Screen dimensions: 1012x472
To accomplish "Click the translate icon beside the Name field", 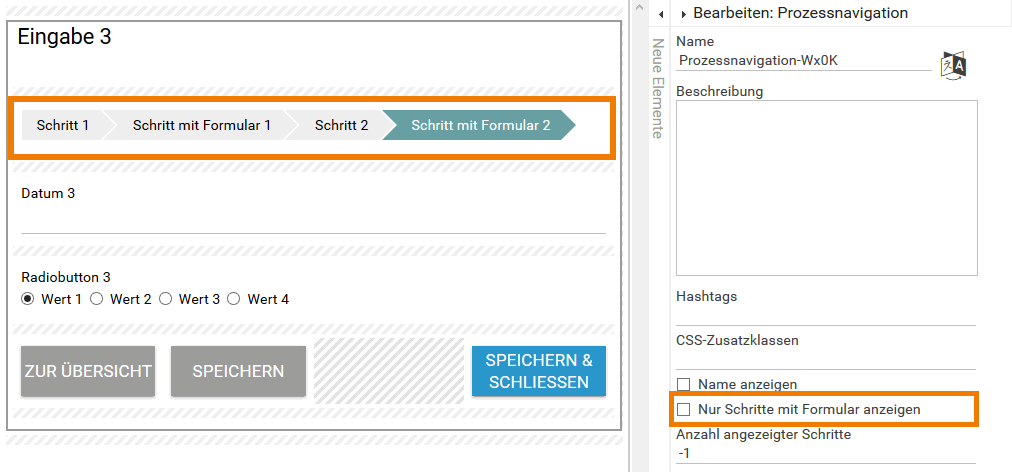I will coord(954,65).
